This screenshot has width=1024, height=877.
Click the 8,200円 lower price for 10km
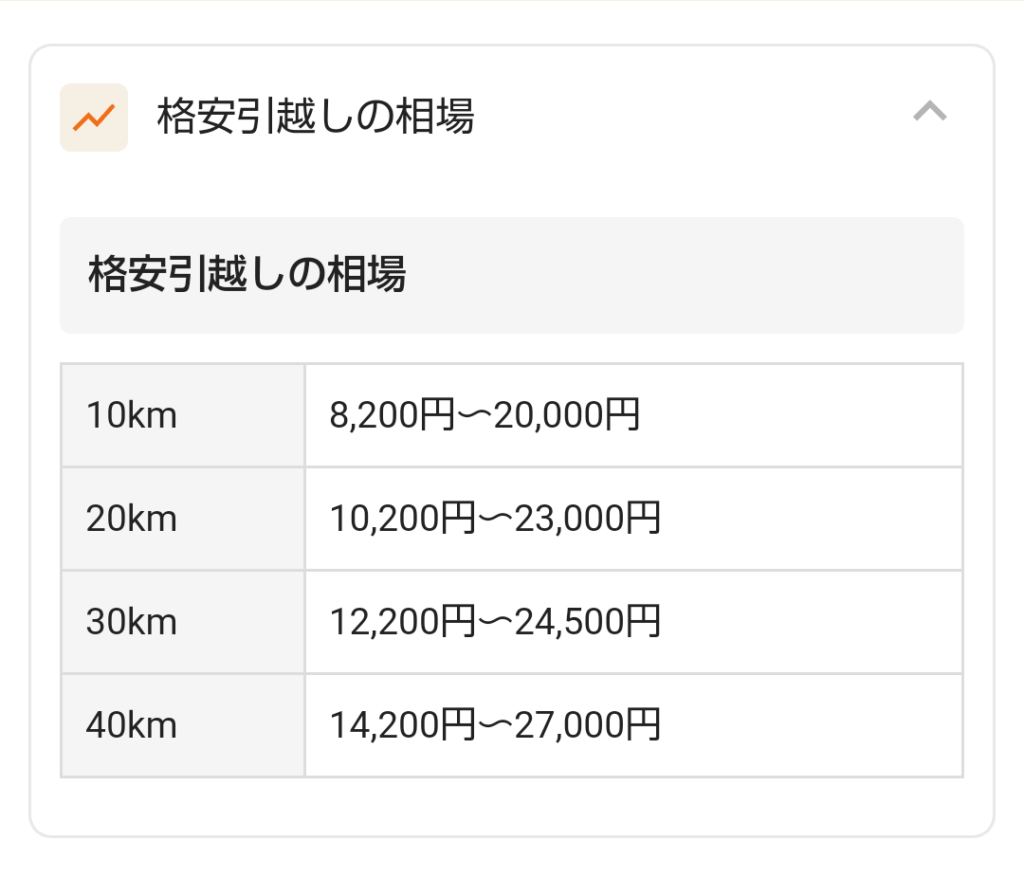[392, 415]
